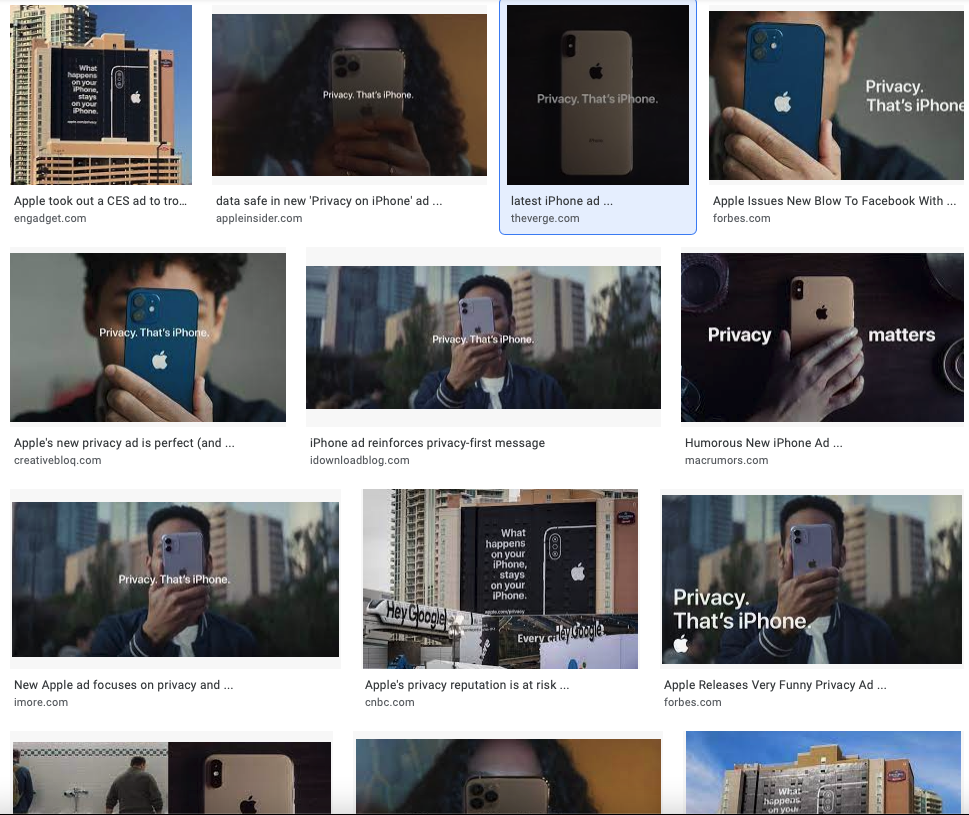Image resolution: width=969 pixels, height=815 pixels.
Task: Click 'New Apple ad focuses on privacy' title
Action: click(x=124, y=685)
